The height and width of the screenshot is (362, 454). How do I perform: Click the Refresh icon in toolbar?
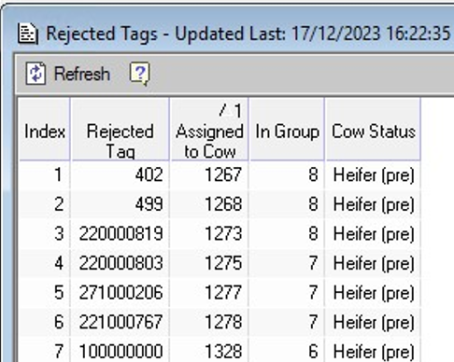click(36, 73)
